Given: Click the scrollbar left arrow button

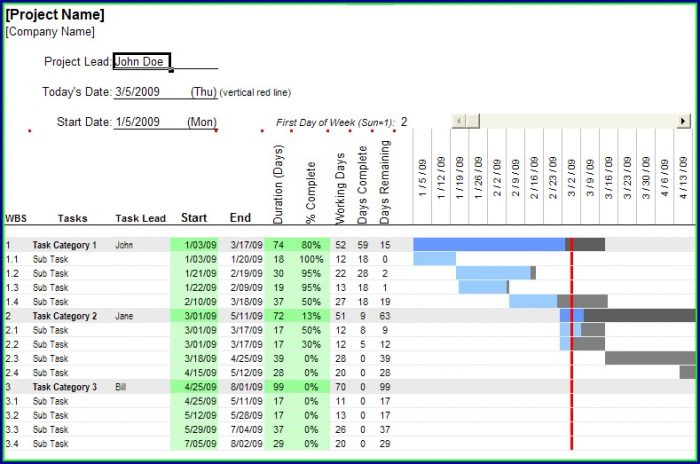Looking at the screenshot, I should (459, 121).
